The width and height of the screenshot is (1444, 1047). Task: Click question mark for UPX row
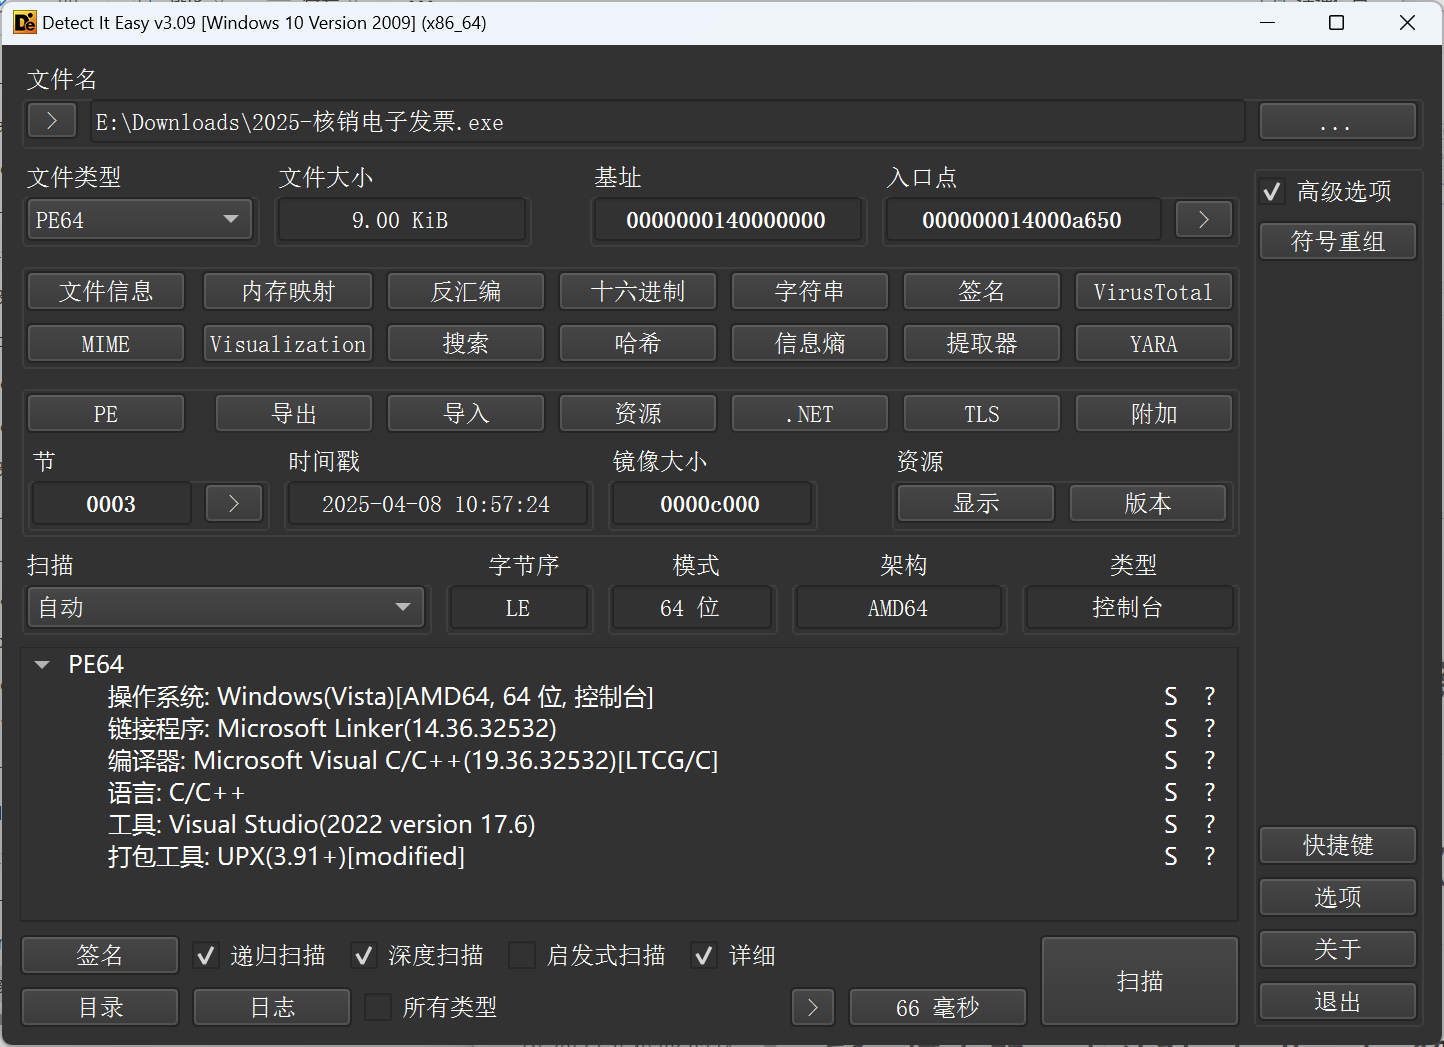point(1210,856)
